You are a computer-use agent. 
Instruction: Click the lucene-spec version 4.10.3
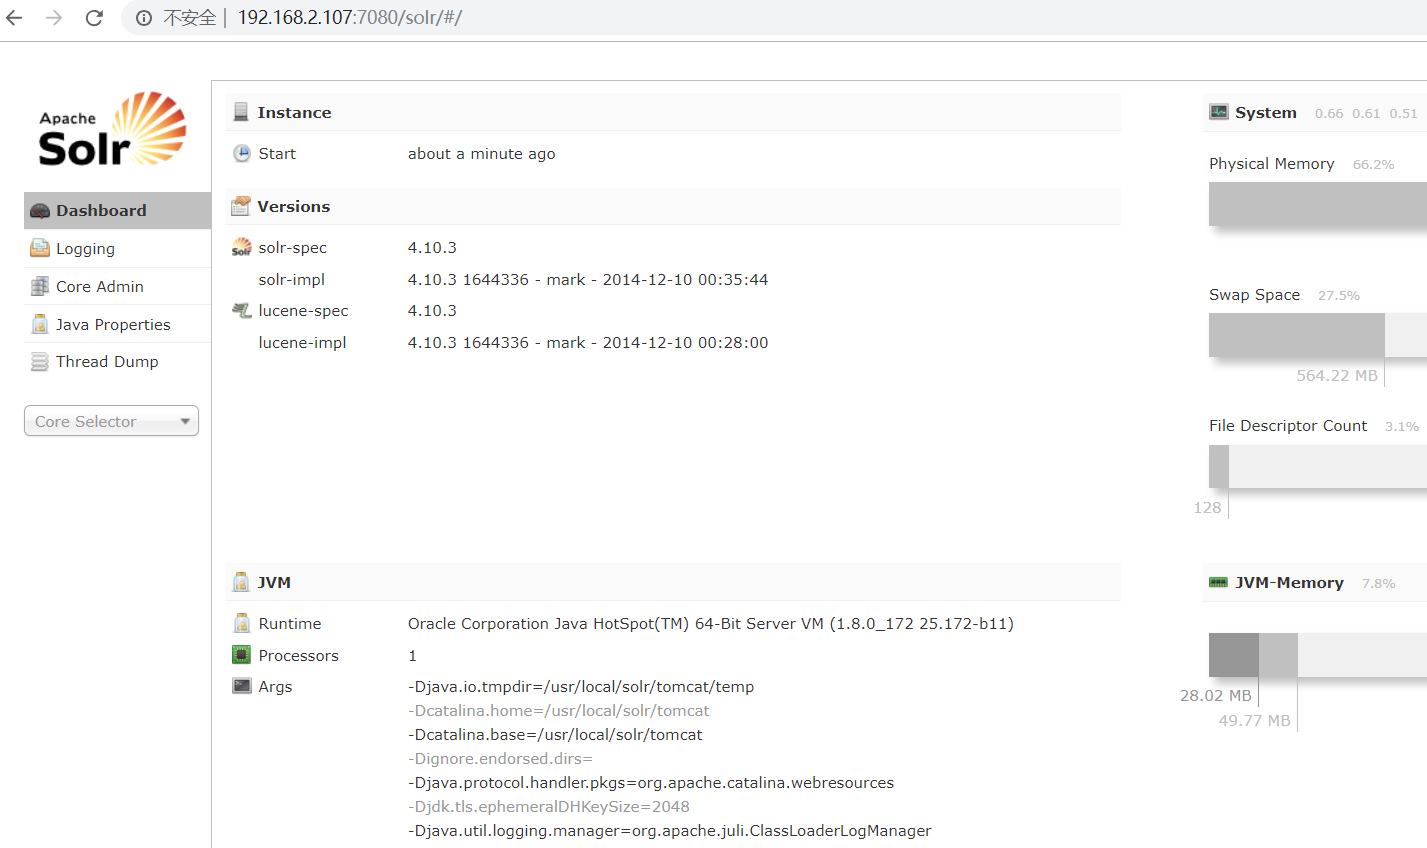click(432, 311)
